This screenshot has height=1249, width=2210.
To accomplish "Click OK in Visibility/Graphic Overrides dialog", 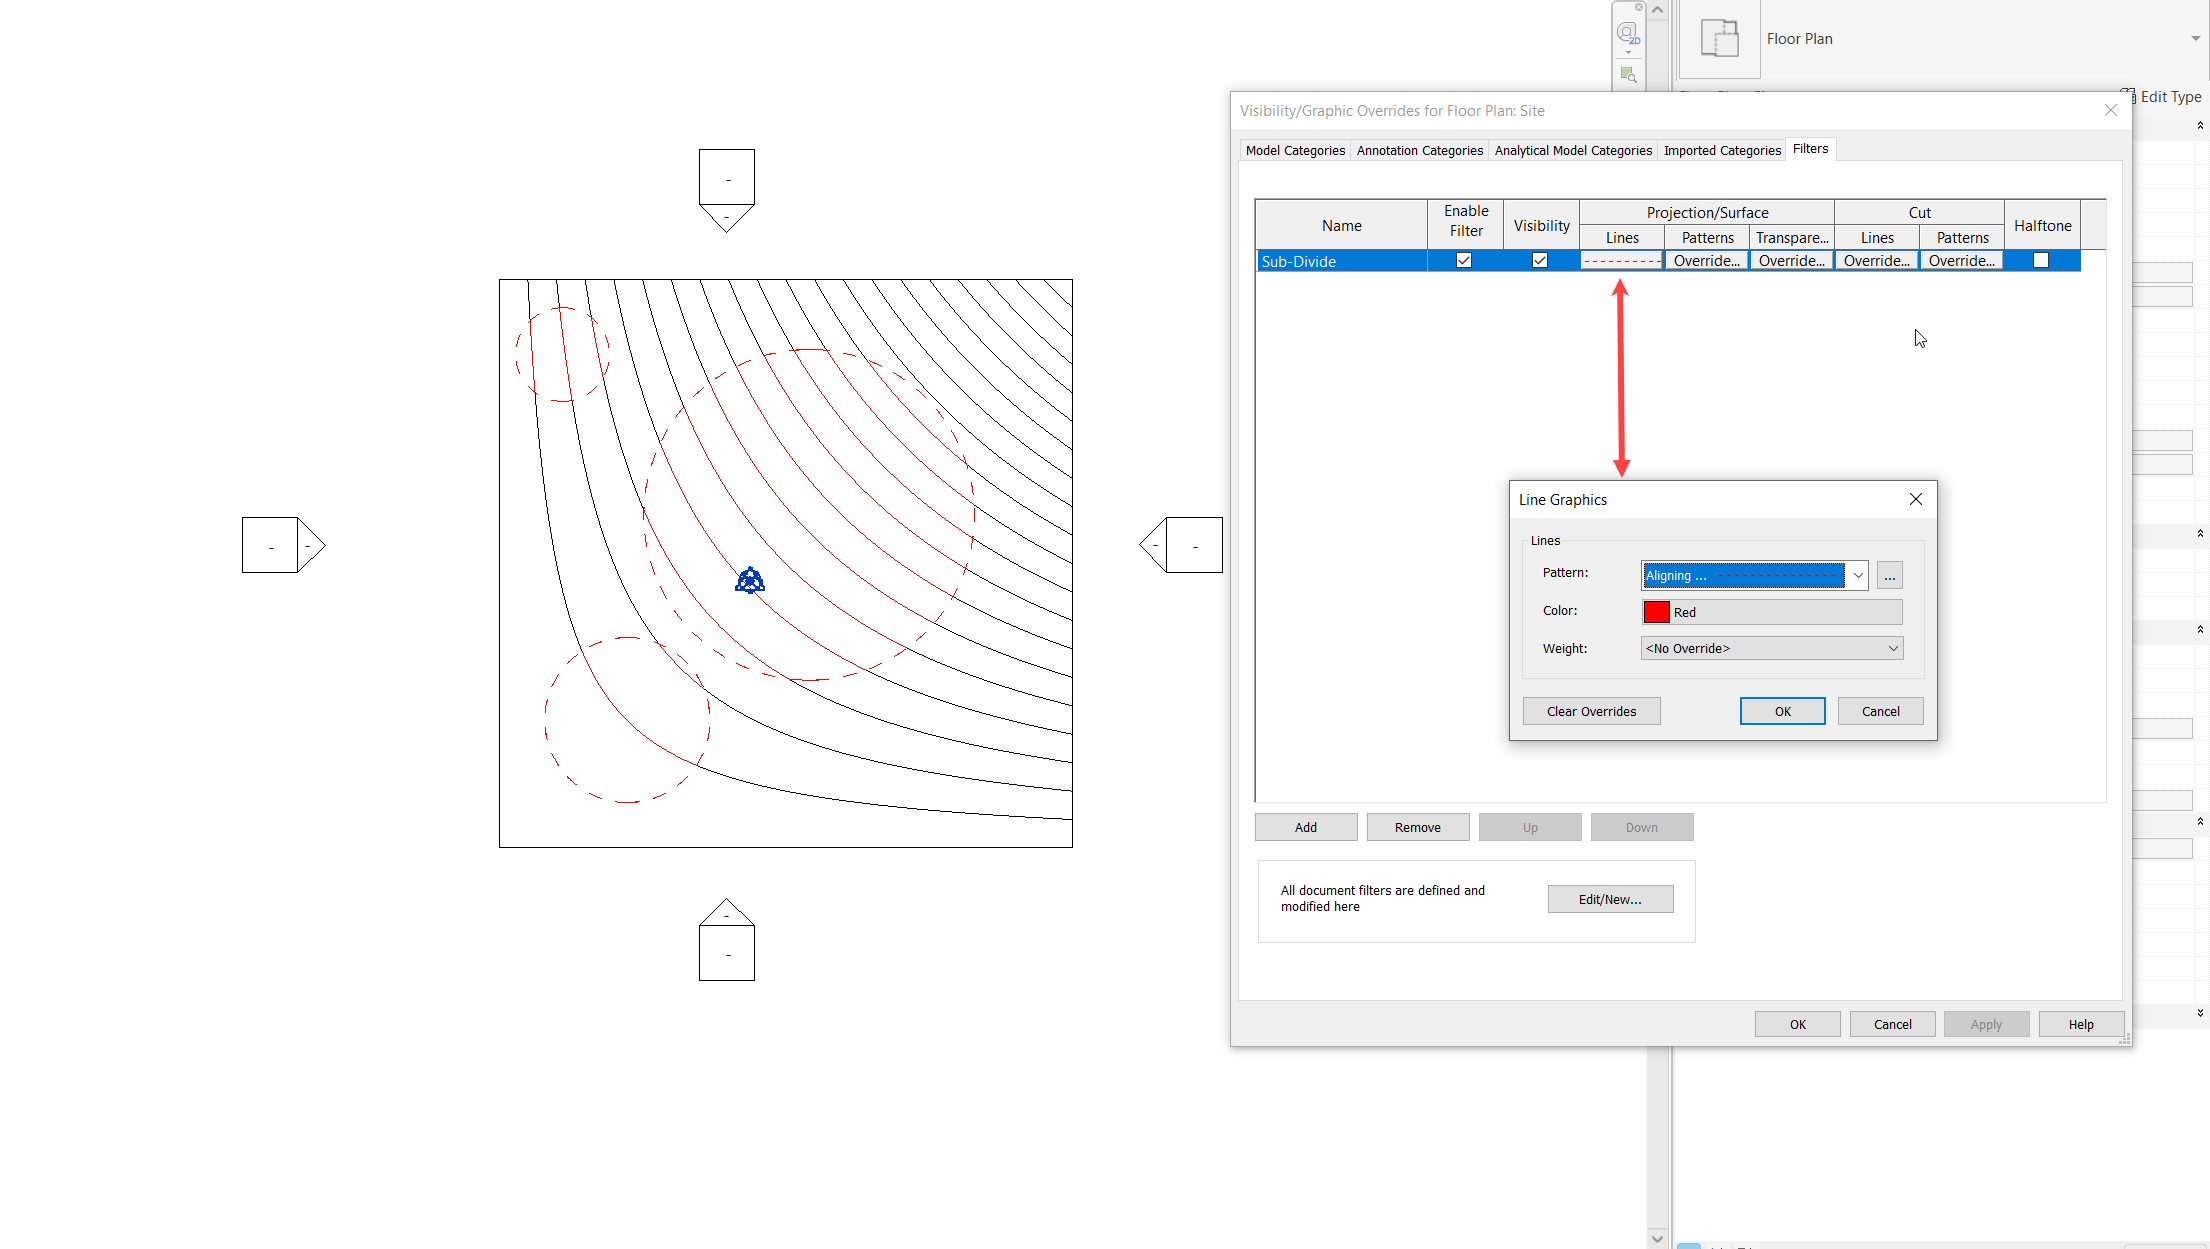I will [1798, 1024].
